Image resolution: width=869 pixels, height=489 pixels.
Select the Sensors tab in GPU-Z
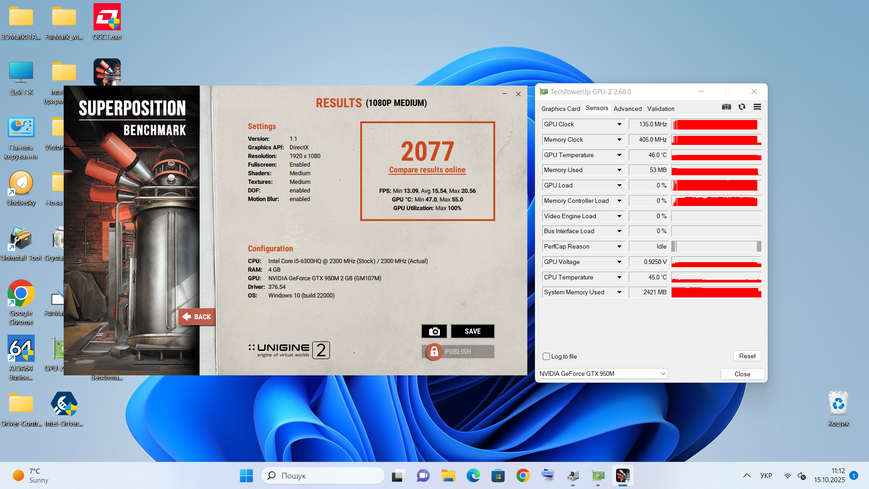point(596,108)
